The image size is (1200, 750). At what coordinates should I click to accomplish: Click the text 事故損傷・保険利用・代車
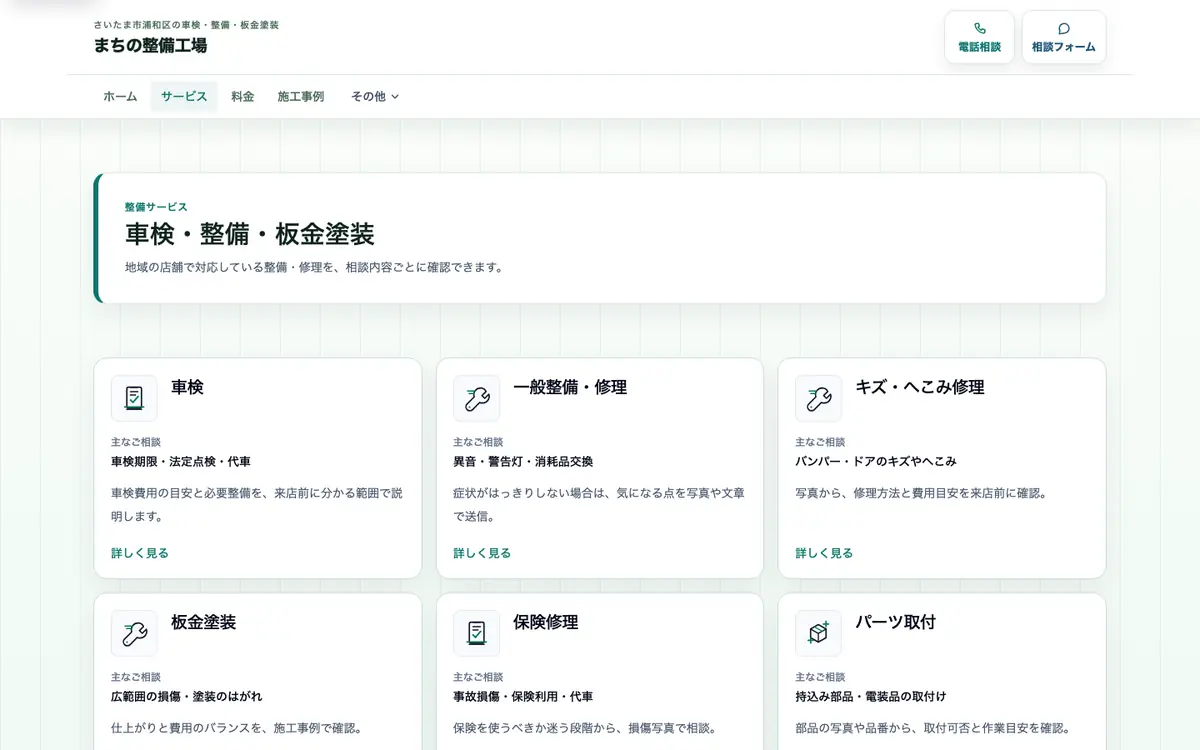(x=523, y=697)
